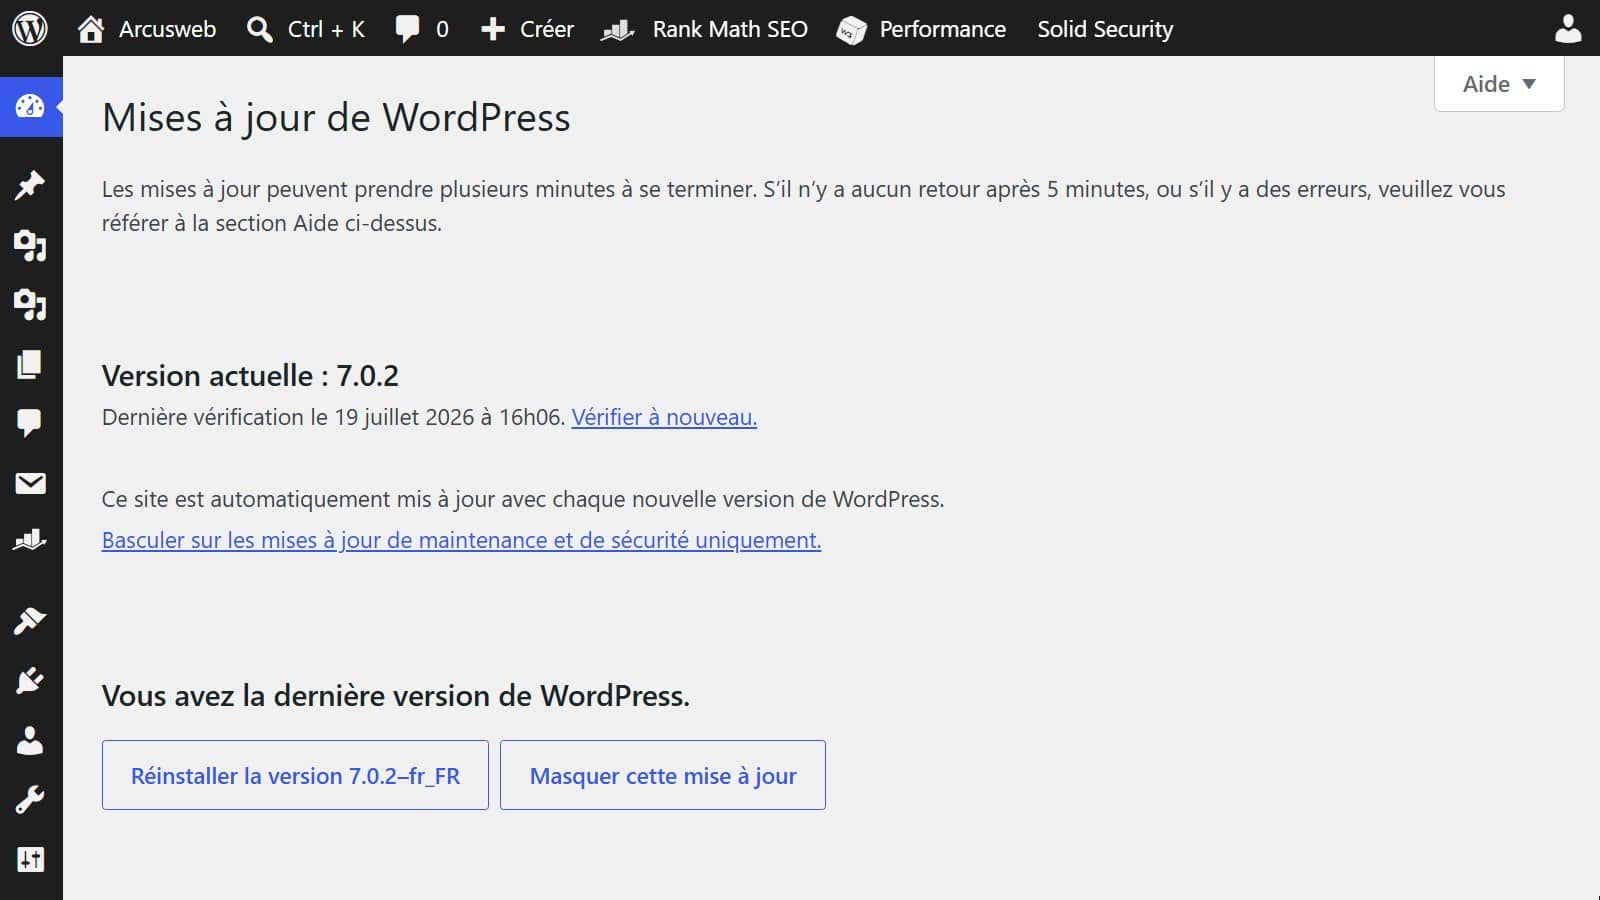Open the Créer new content menu
Viewport: 1600px width, 900px height.
tap(527, 29)
